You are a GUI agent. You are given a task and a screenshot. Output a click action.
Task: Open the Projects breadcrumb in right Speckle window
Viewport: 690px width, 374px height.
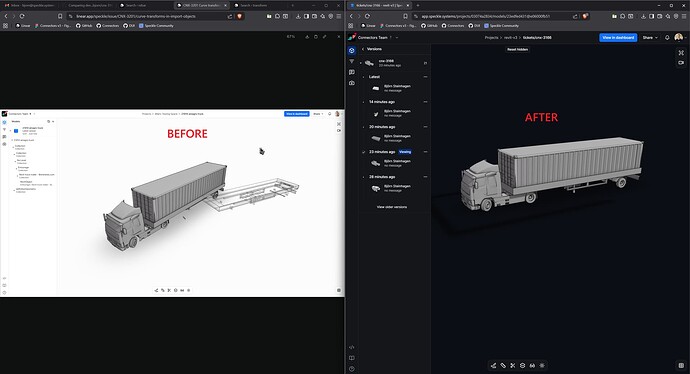(x=491, y=37)
